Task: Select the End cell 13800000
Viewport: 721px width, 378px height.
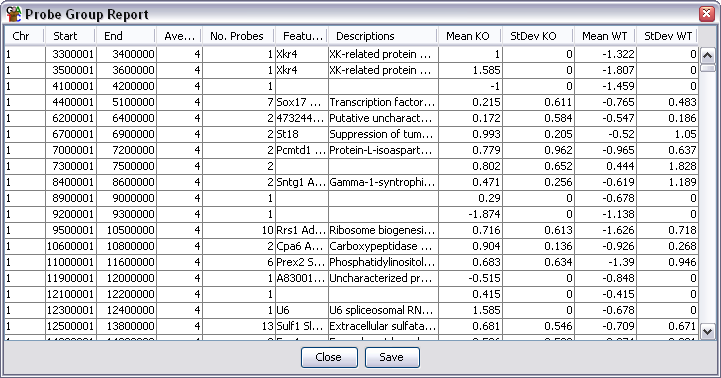Action: (126, 326)
